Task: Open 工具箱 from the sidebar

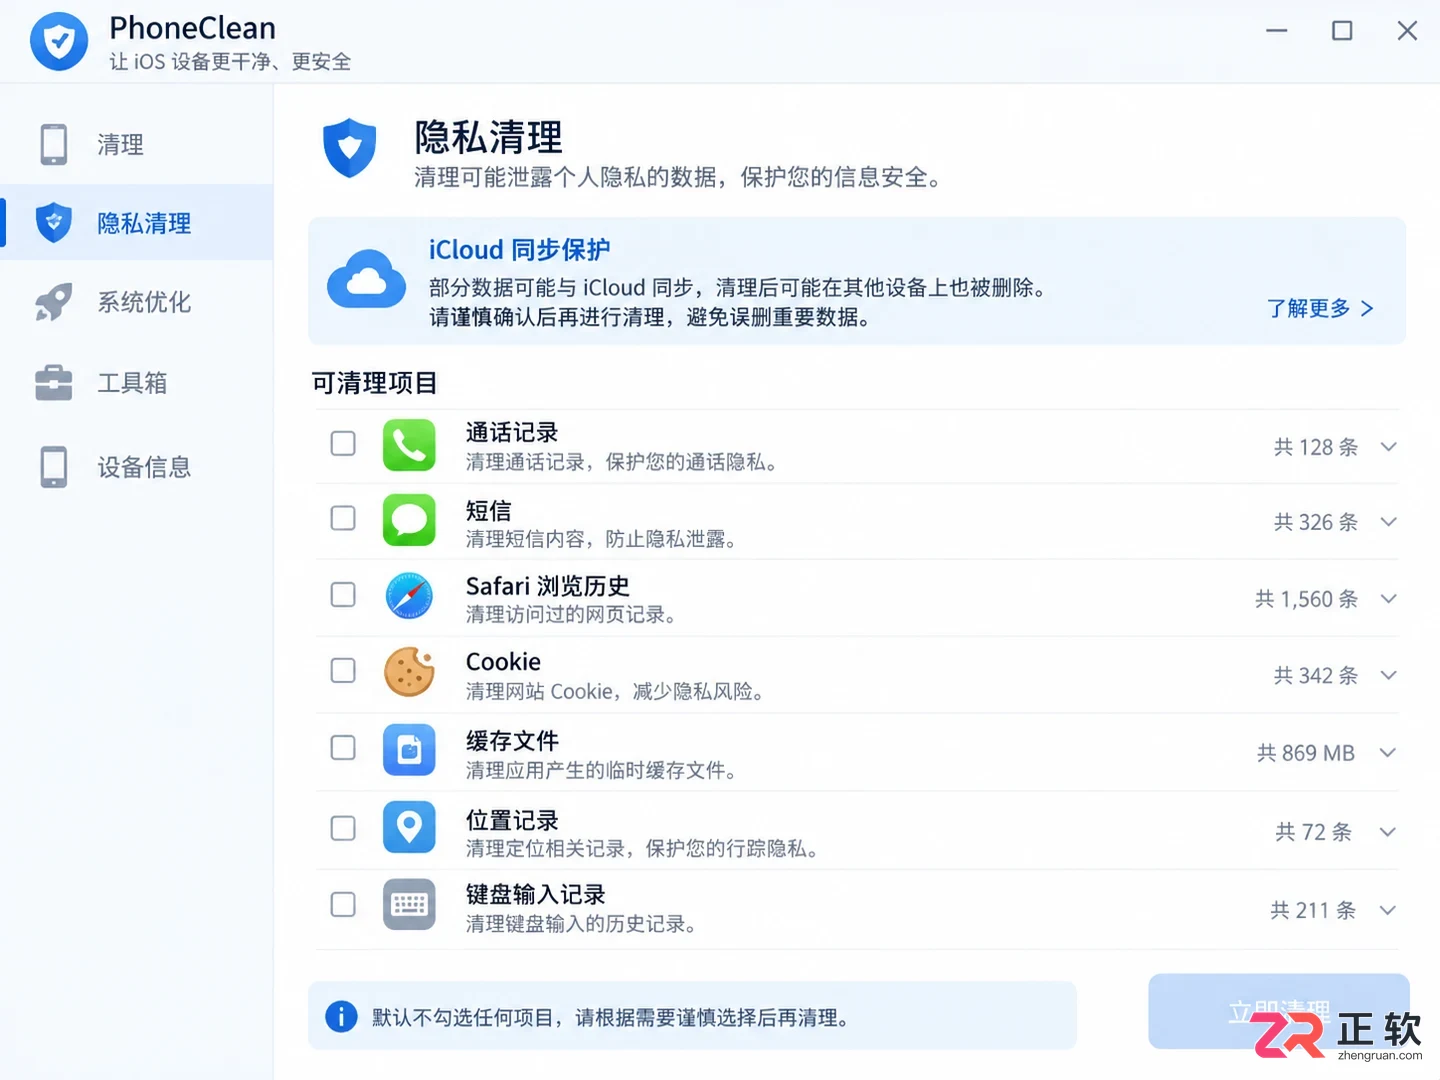Action: tap(137, 382)
